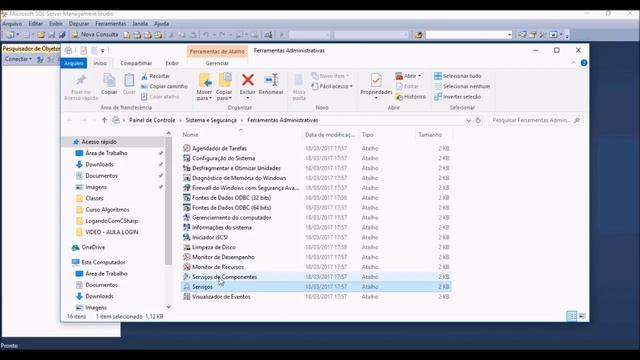Switch to the Exibir ribbon tab
640x360 pixels.
[172, 63]
